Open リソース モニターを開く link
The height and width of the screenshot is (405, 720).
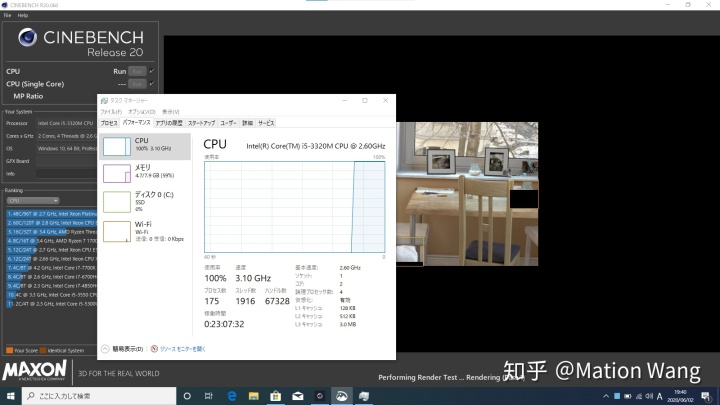point(182,349)
